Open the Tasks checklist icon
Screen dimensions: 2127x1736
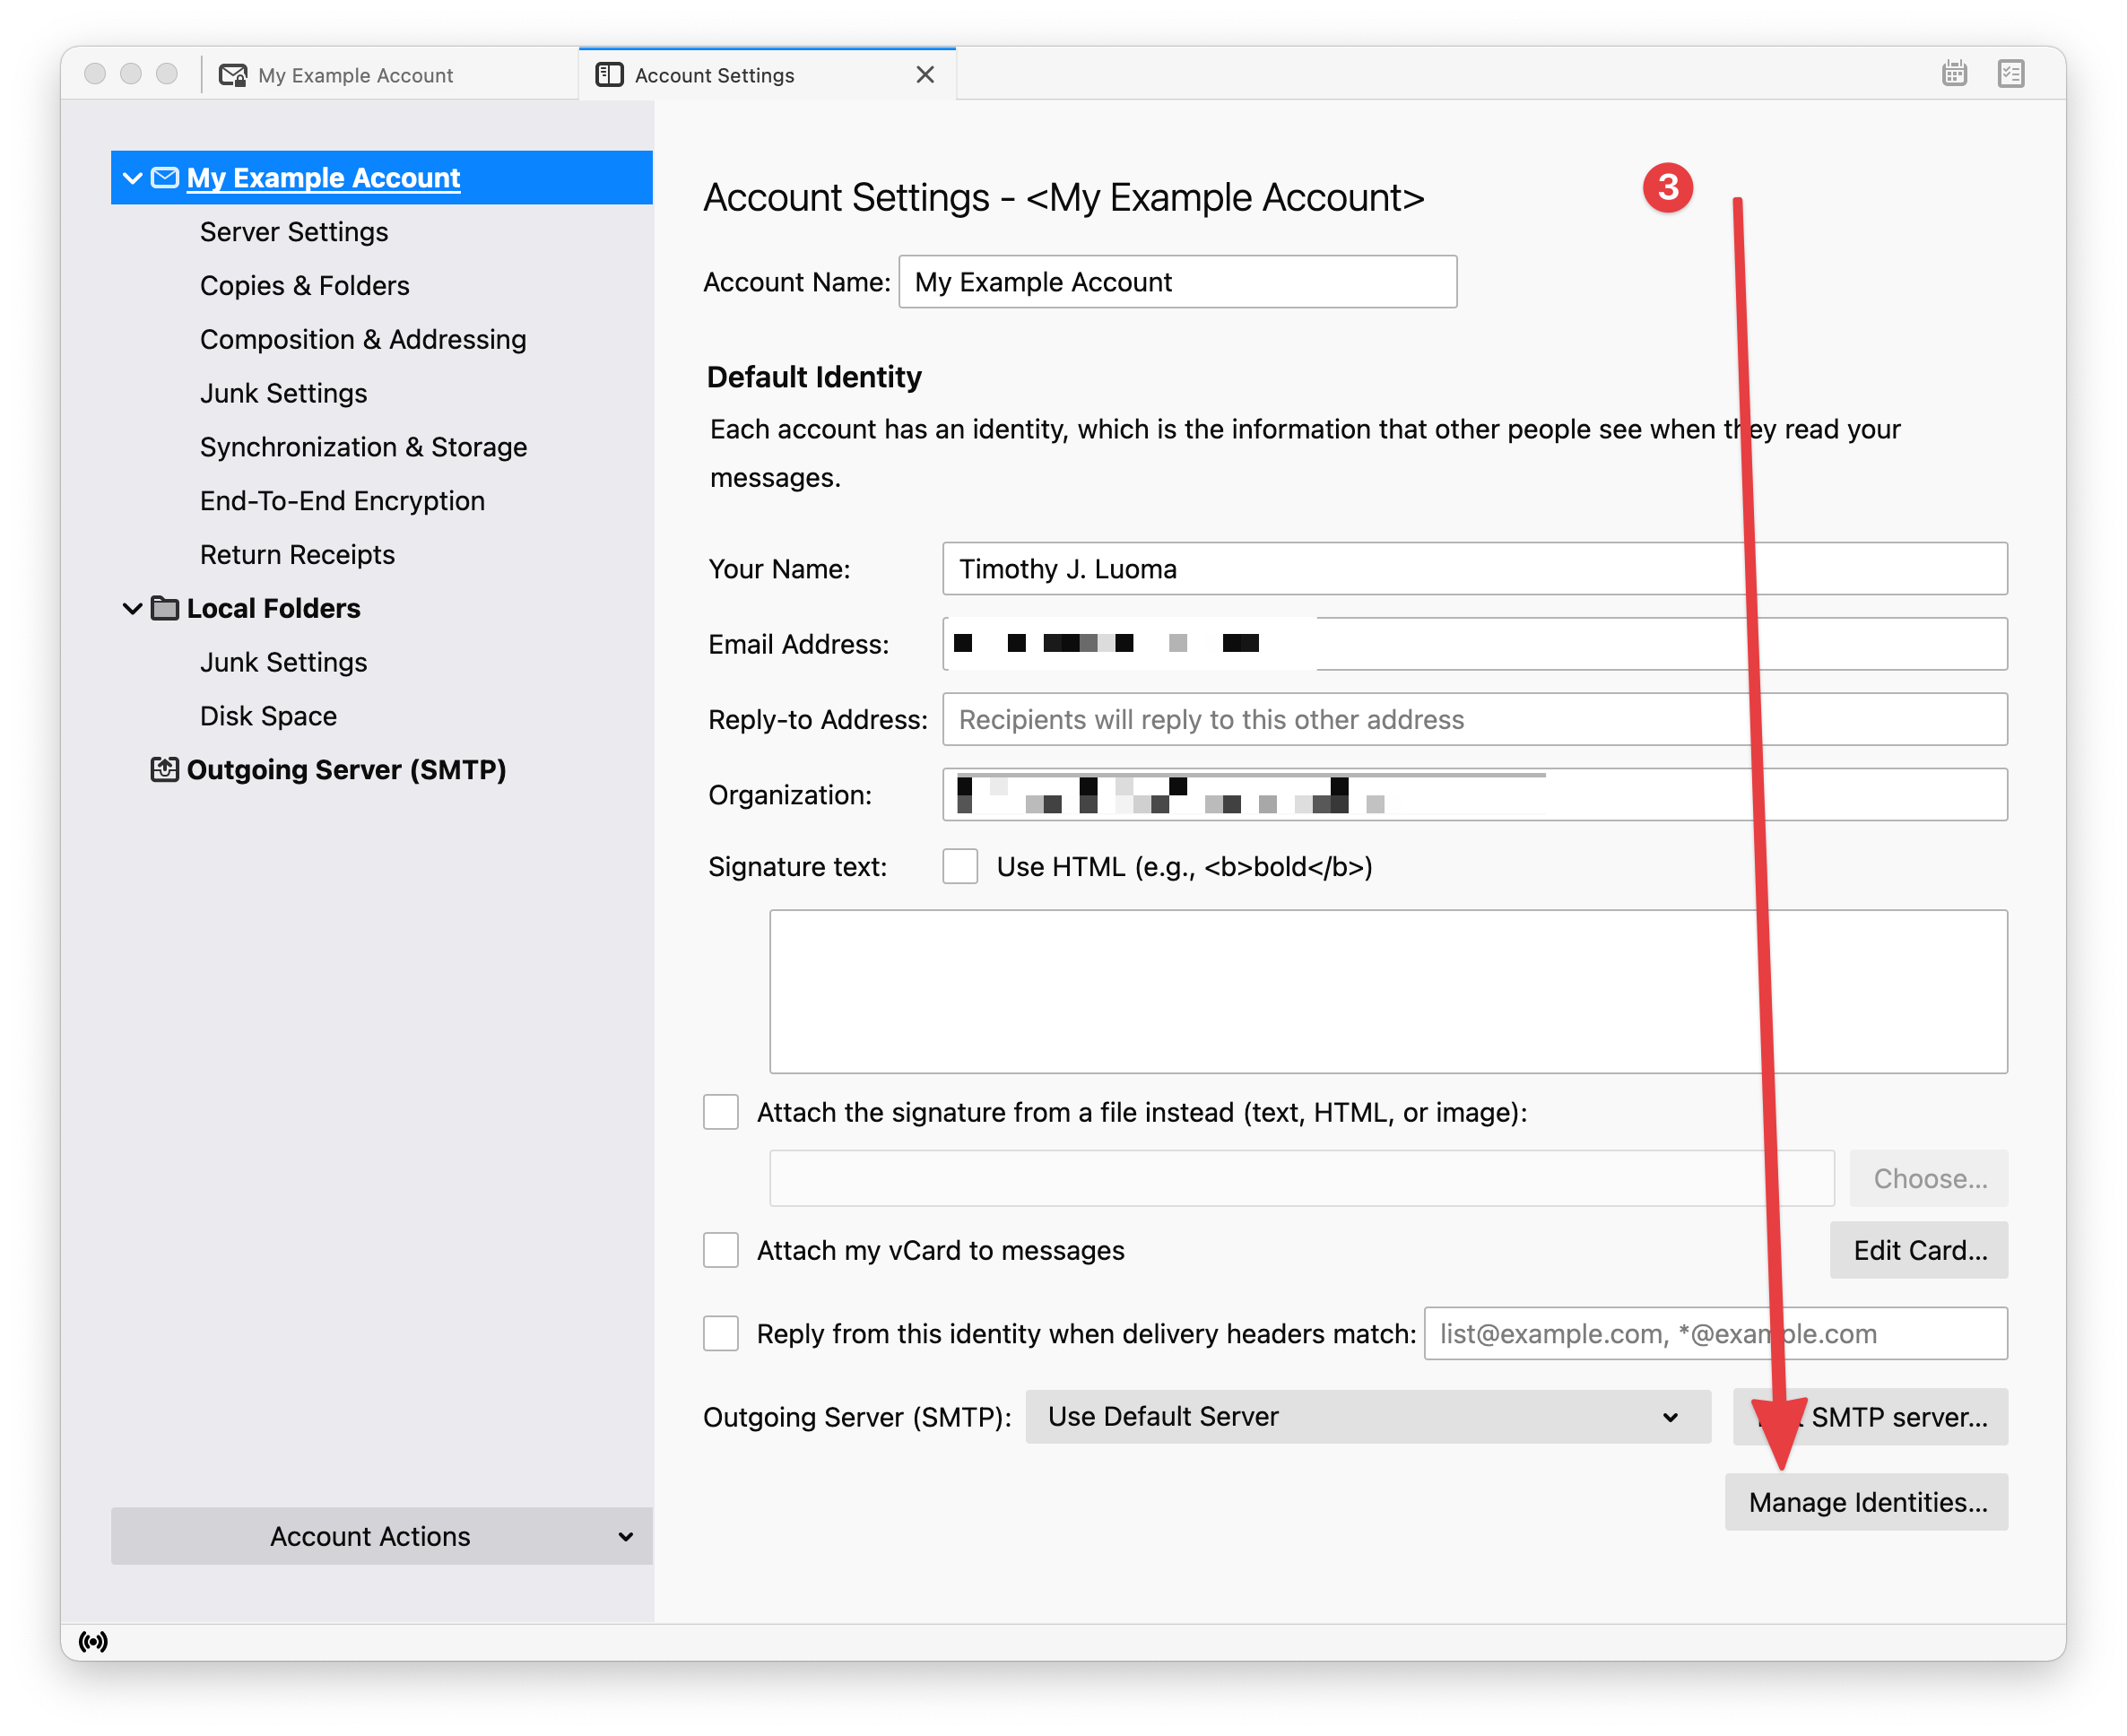[2012, 73]
